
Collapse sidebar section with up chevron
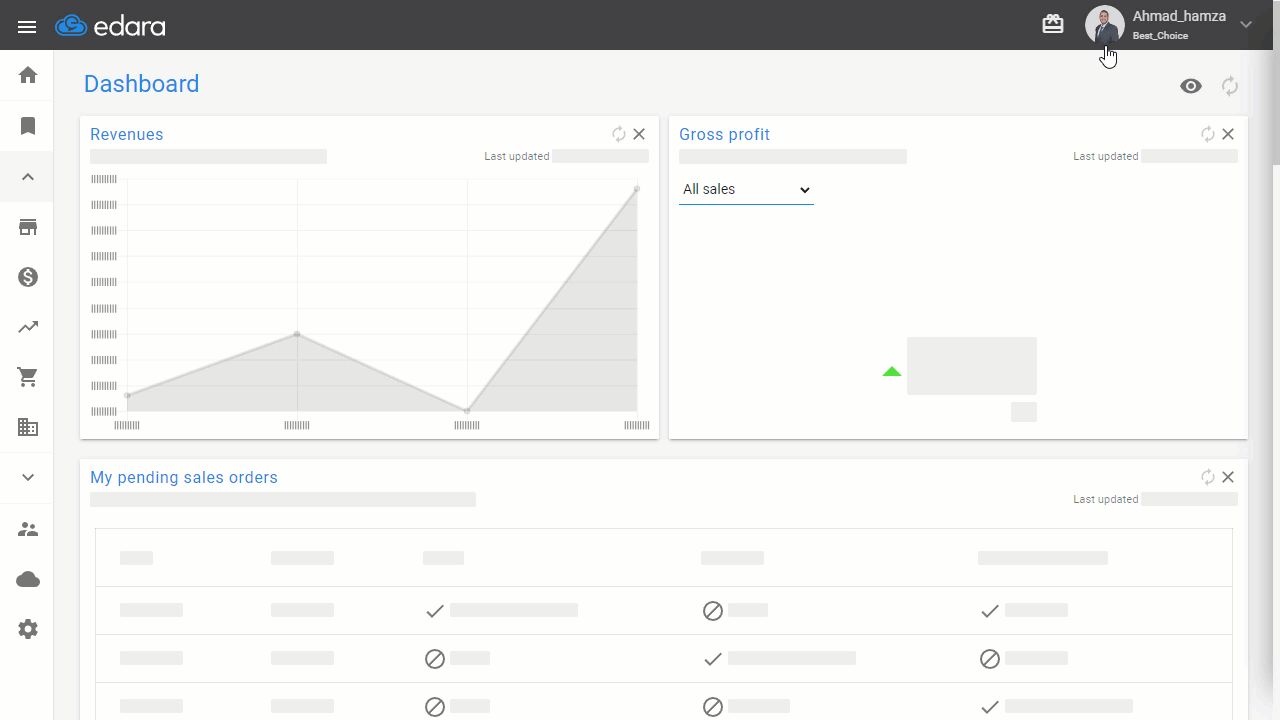28,177
